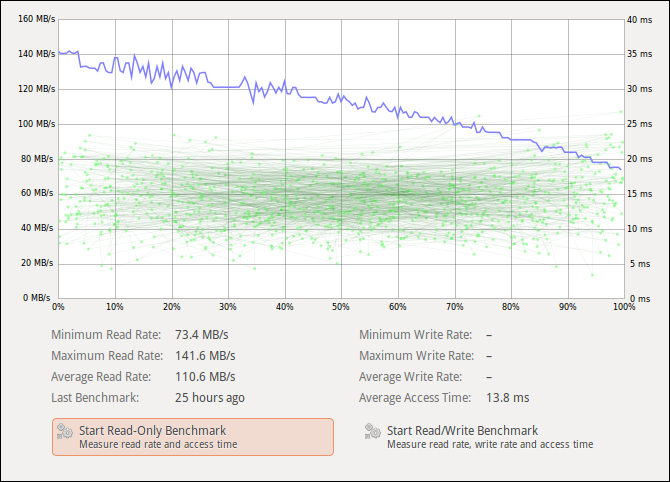
Task: Click the 50% mark on the horizontal axis
Action: pyautogui.click(x=341, y=307)
